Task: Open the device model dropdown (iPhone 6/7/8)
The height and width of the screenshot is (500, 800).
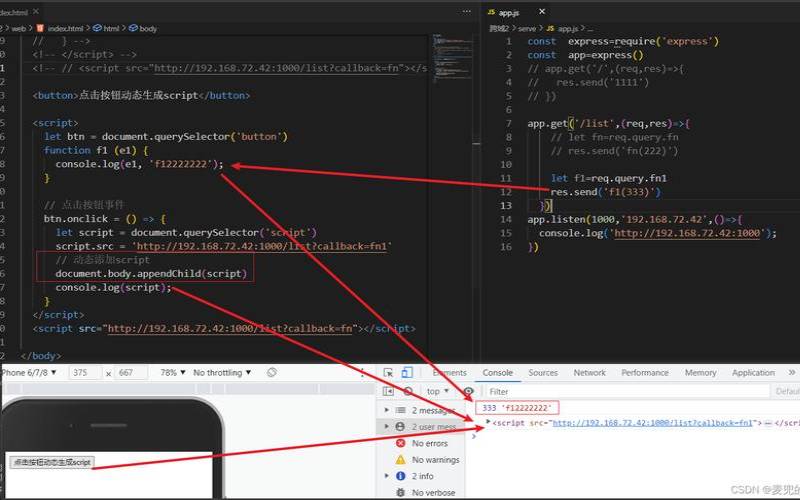Action: tap(28, 372)
